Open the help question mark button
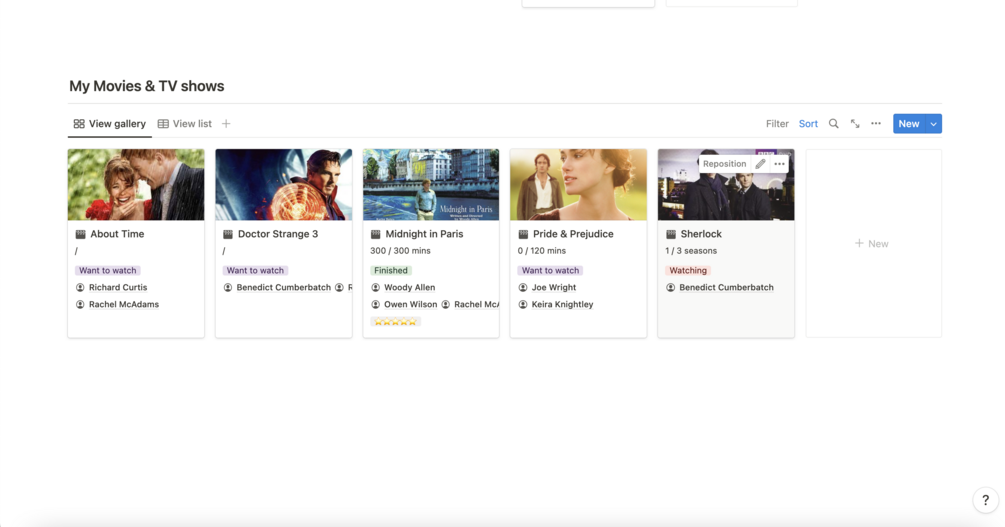This screenshot has width=1005, height=527. tap(985, 500)
